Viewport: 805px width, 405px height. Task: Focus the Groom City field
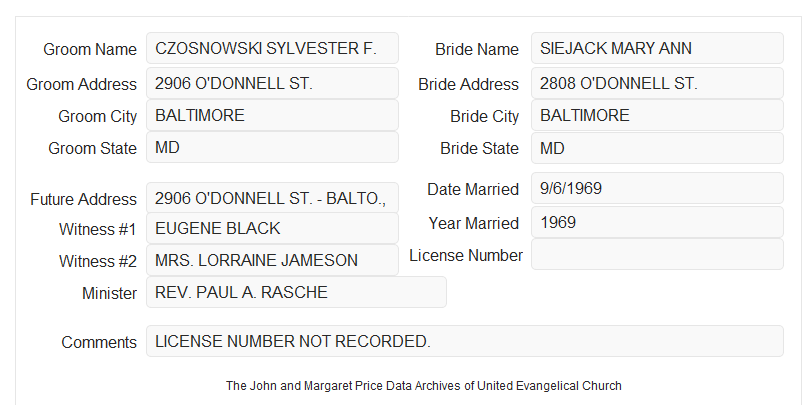point(272,115)
